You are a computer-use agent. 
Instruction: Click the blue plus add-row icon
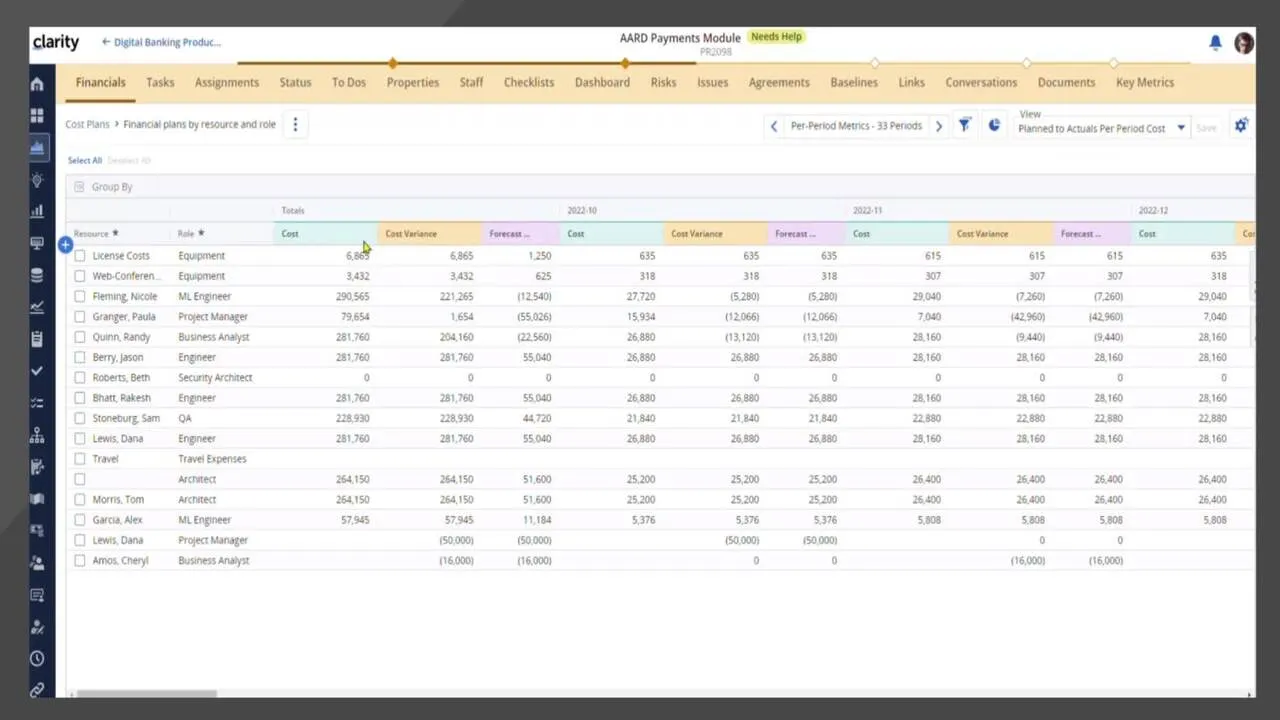tap(65, 245)
